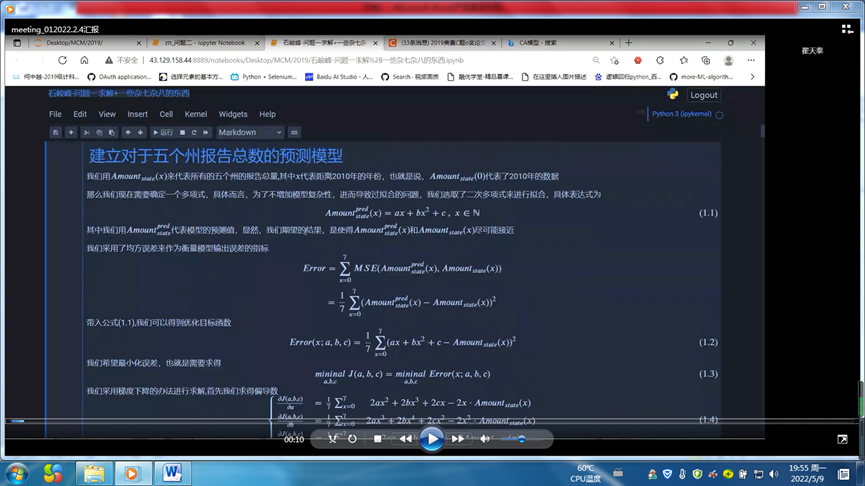Click the Logout button
The image size is (865, 486).
(703, 95)
